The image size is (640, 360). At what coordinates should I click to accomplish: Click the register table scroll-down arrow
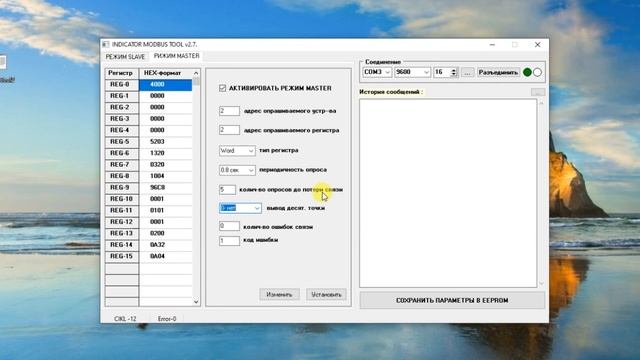tap(196, 302)
